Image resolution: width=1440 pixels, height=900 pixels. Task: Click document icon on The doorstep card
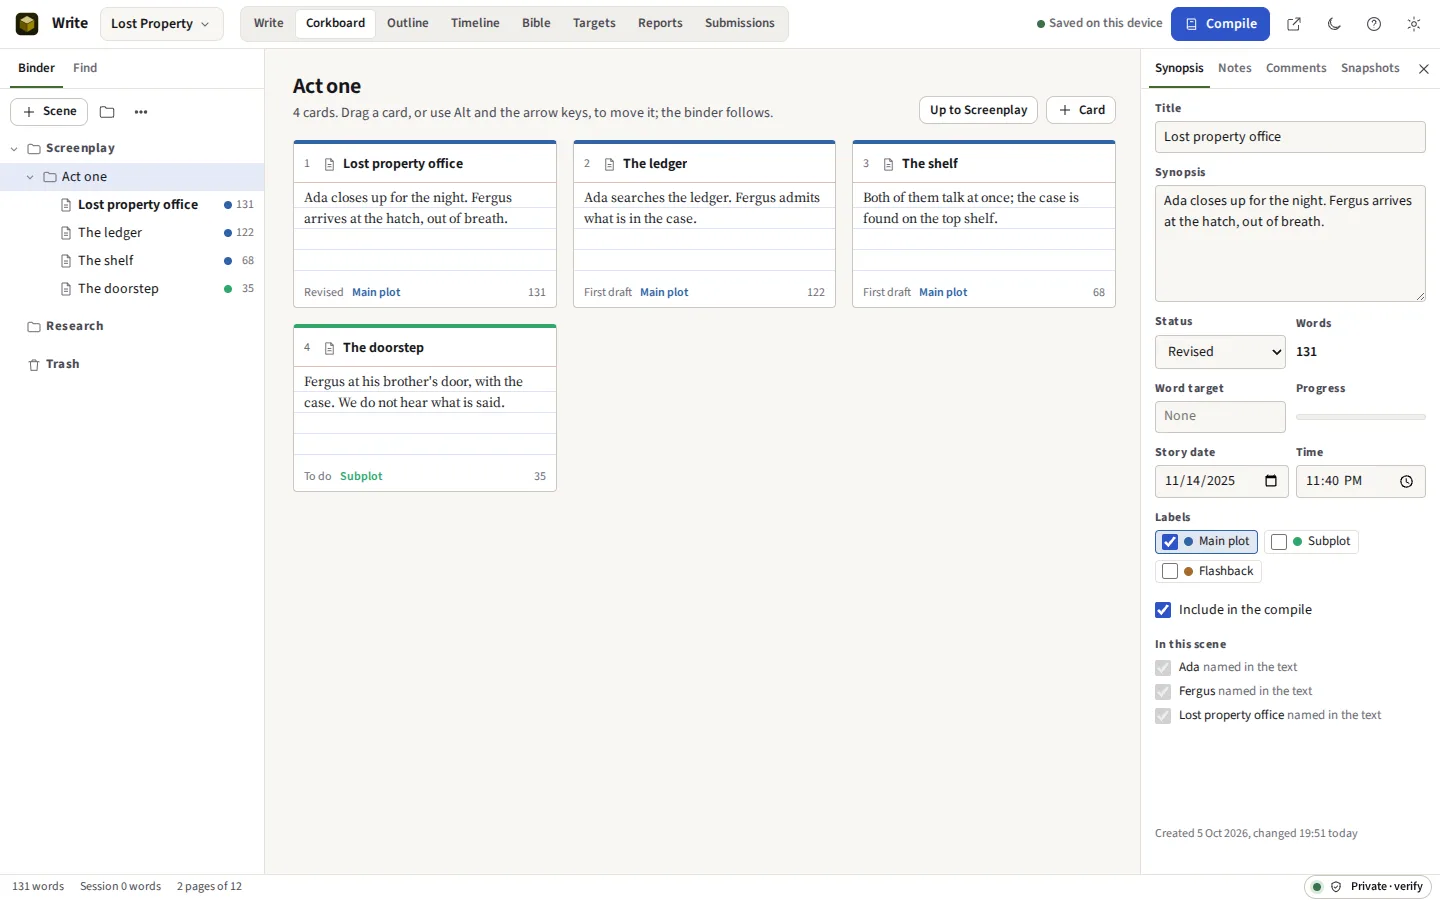(x=329, y=348)
